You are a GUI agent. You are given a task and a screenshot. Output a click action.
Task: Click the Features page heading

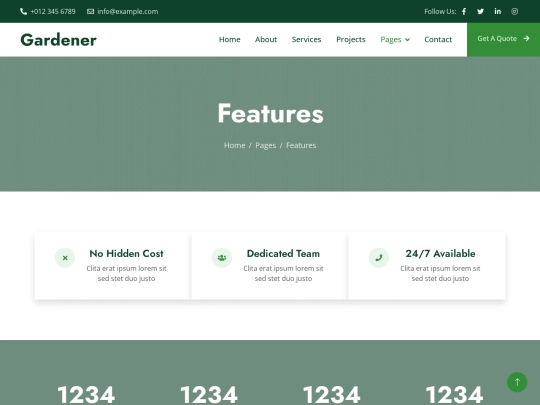[x=270, y=114]
